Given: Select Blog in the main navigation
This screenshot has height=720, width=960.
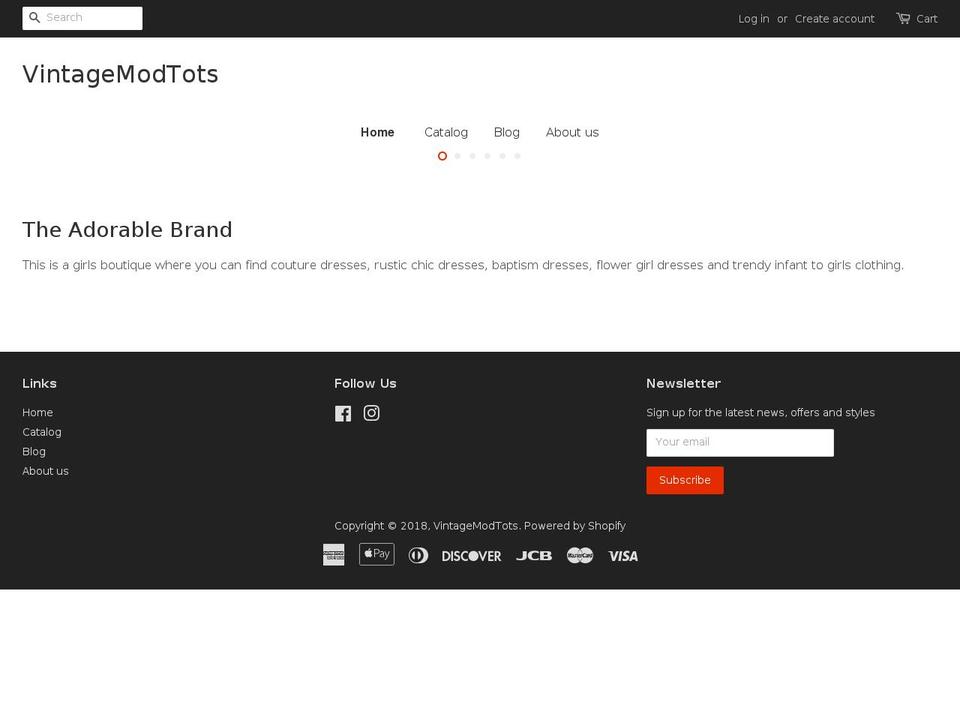Looking at the screenshot, I should click(x=506, y=132).
